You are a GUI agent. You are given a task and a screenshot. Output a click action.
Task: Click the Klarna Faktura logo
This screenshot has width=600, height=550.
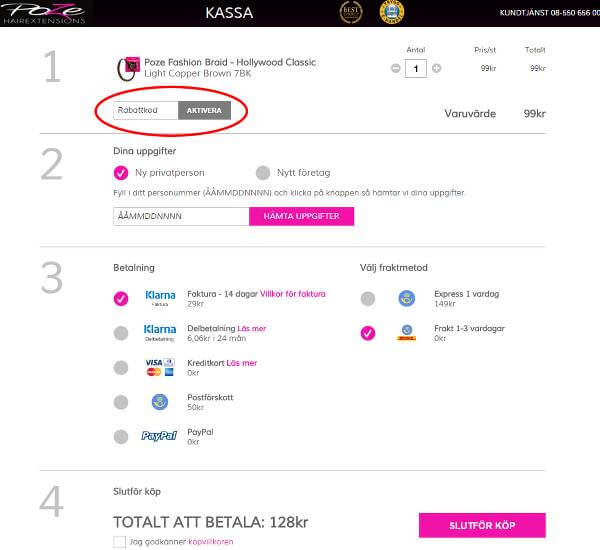(x=160, y=297)
